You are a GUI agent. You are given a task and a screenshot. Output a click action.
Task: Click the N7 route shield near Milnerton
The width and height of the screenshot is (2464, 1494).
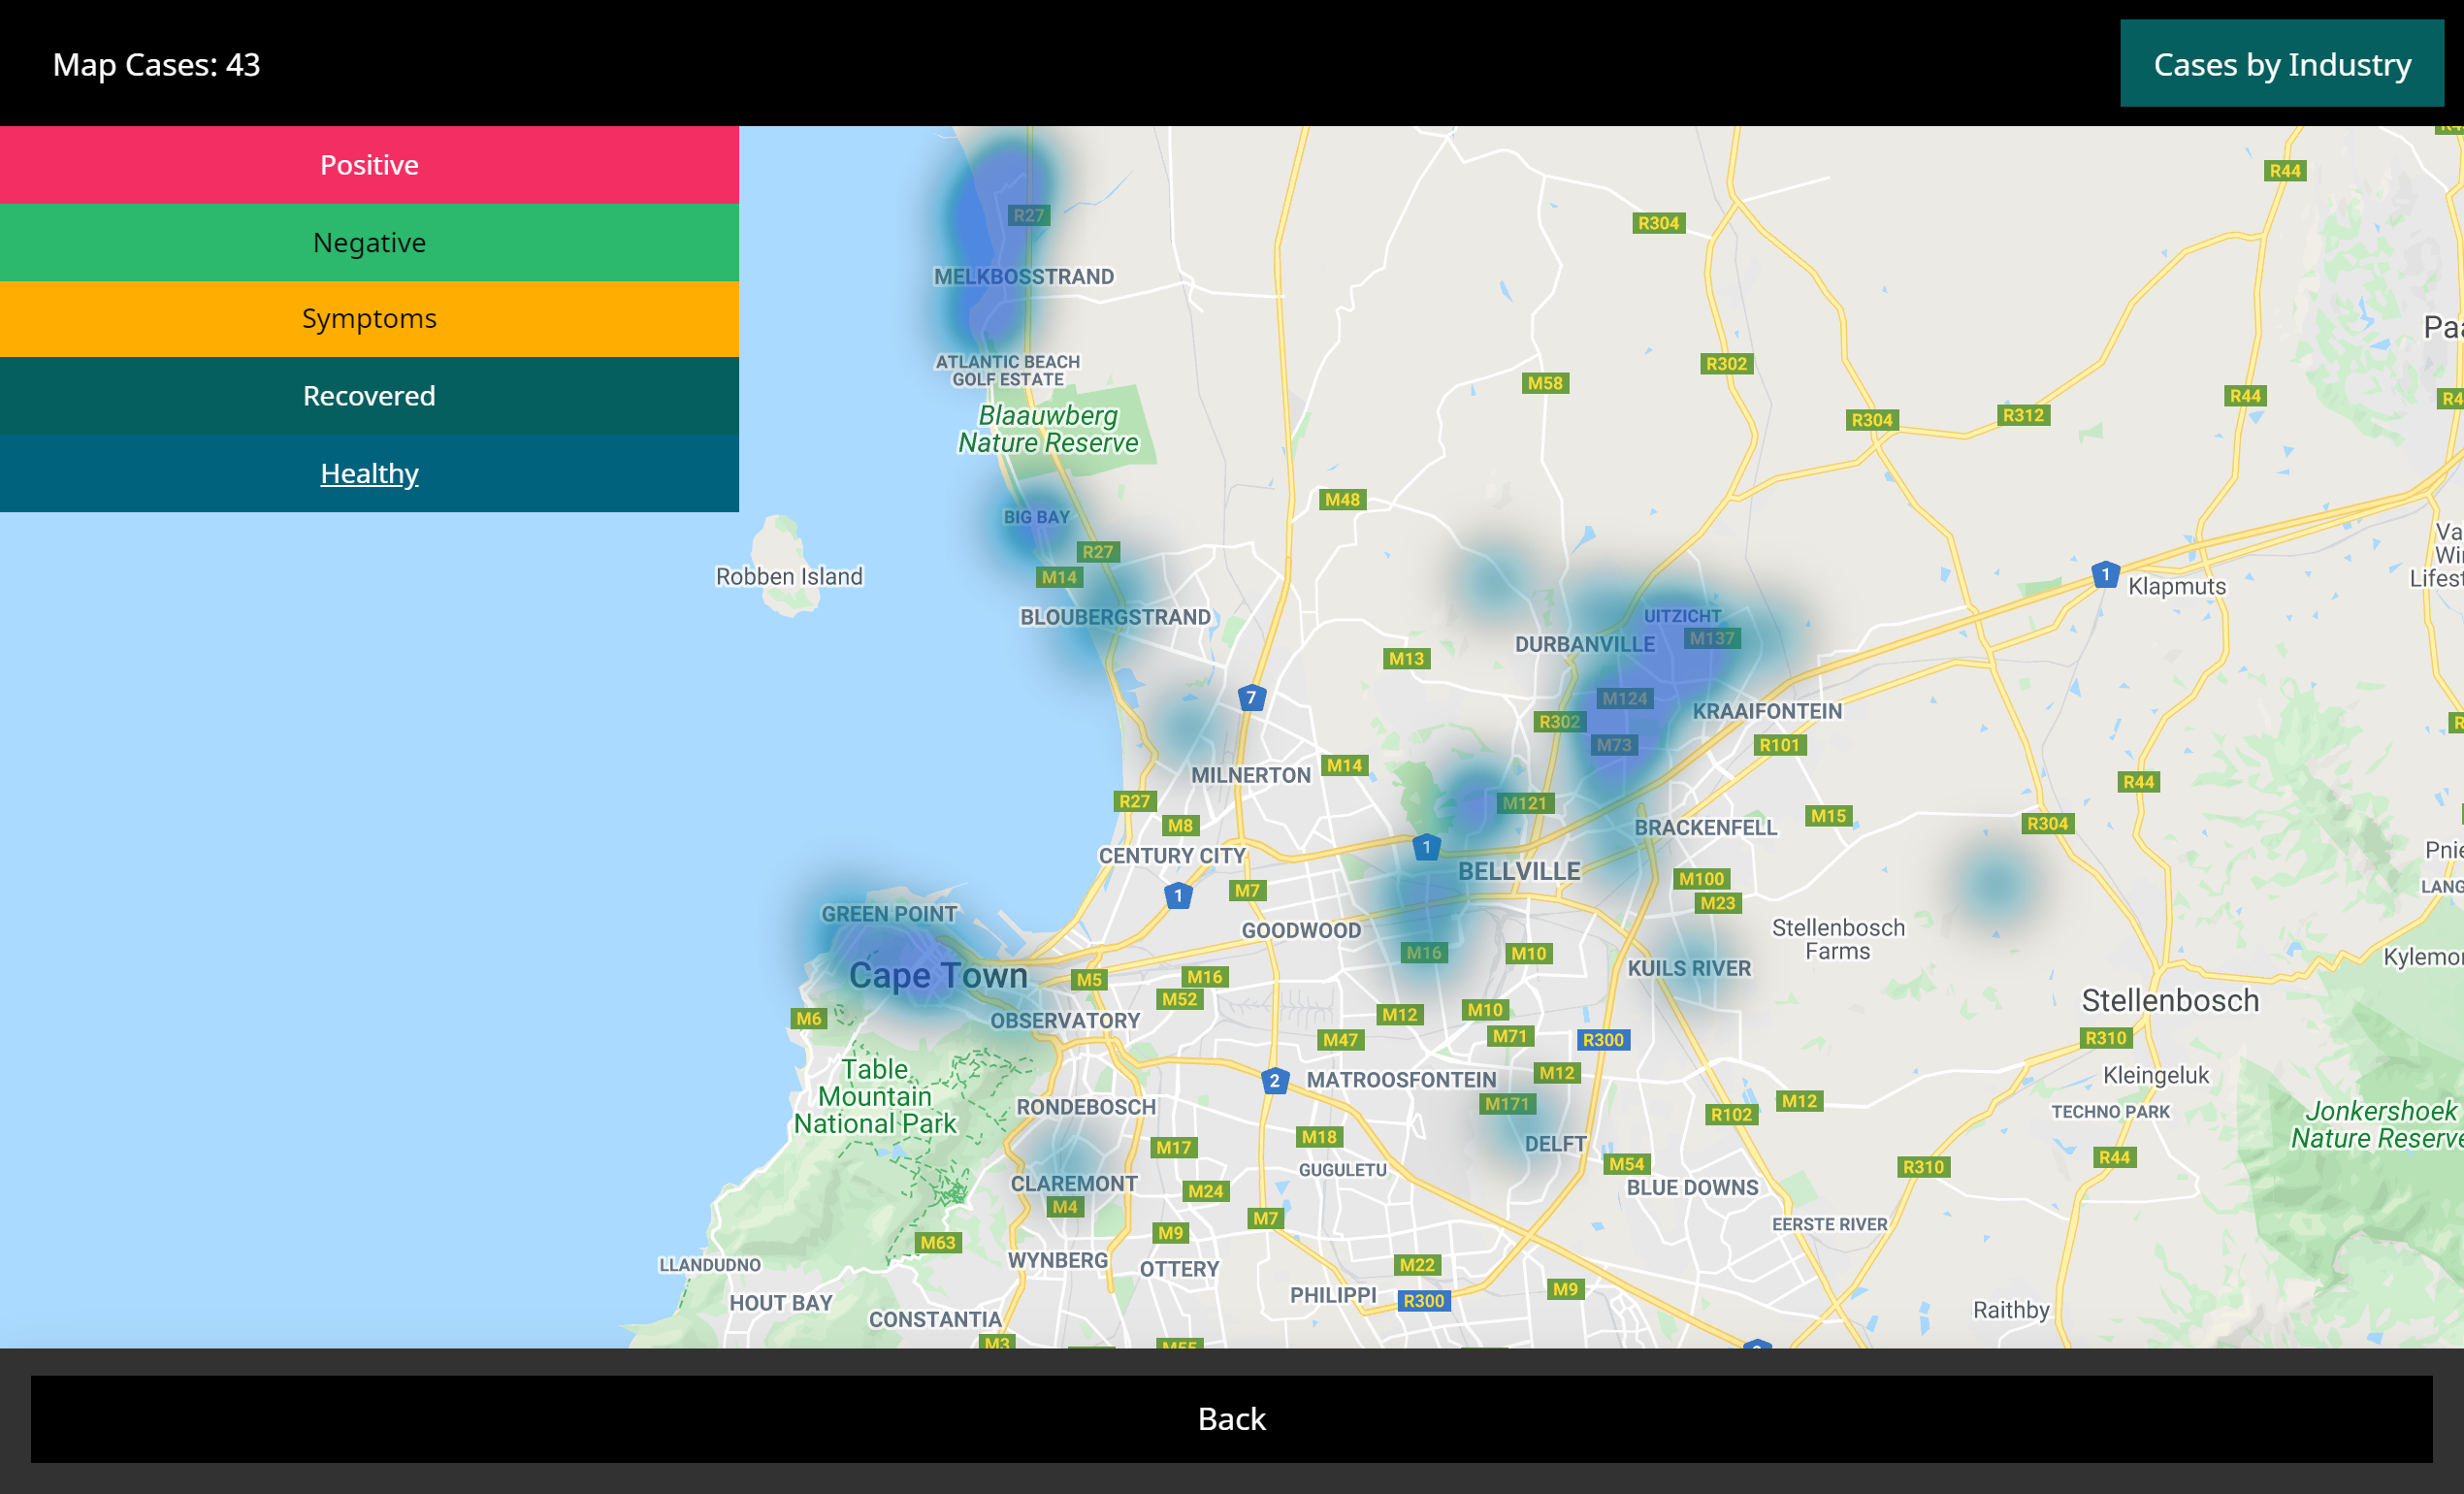click(x=1251, y=698)
